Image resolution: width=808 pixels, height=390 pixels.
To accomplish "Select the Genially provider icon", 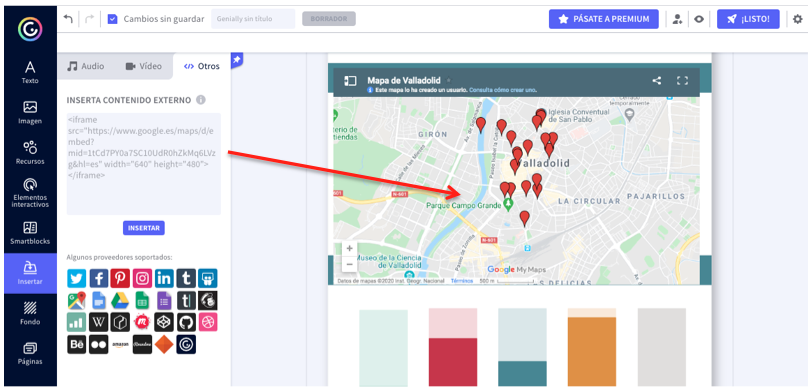I will (186, 344).
